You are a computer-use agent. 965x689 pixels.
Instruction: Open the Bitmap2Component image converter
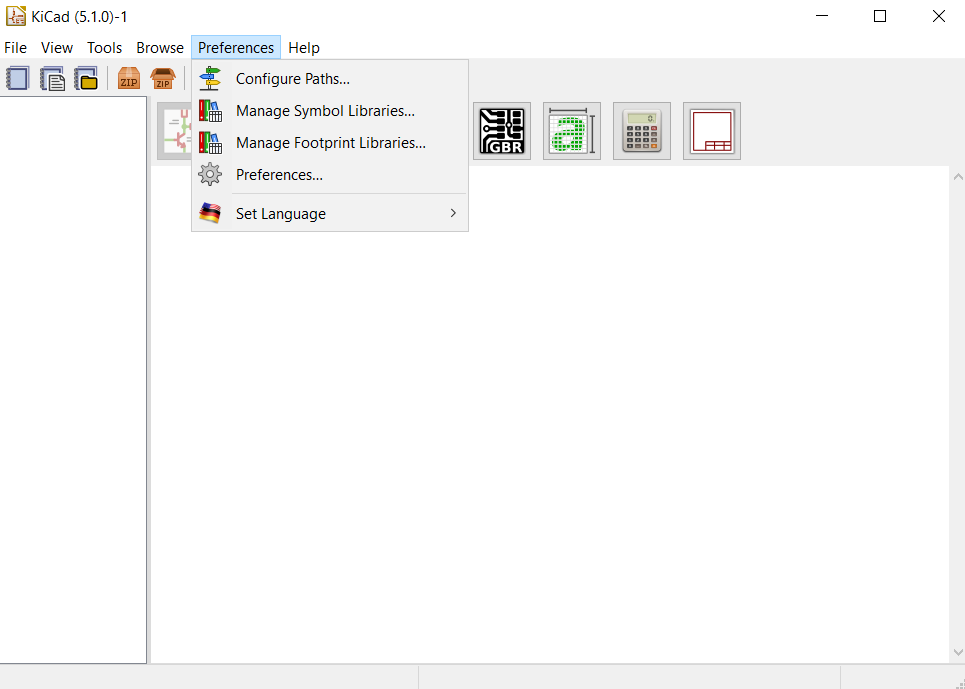point(571,130)
